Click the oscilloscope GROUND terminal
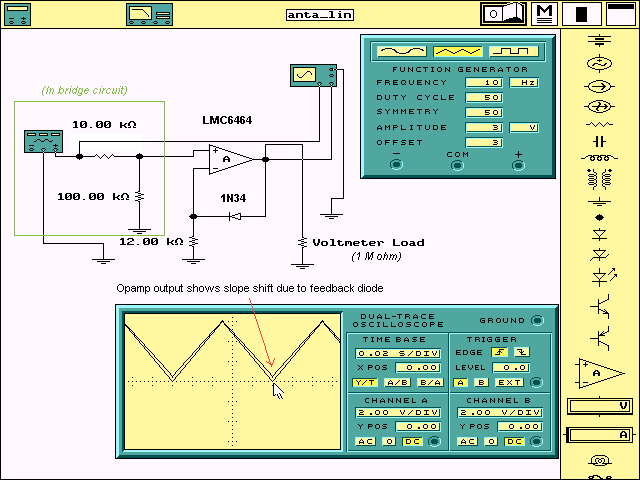Viewport: 640px width, 480px height. 538,320
